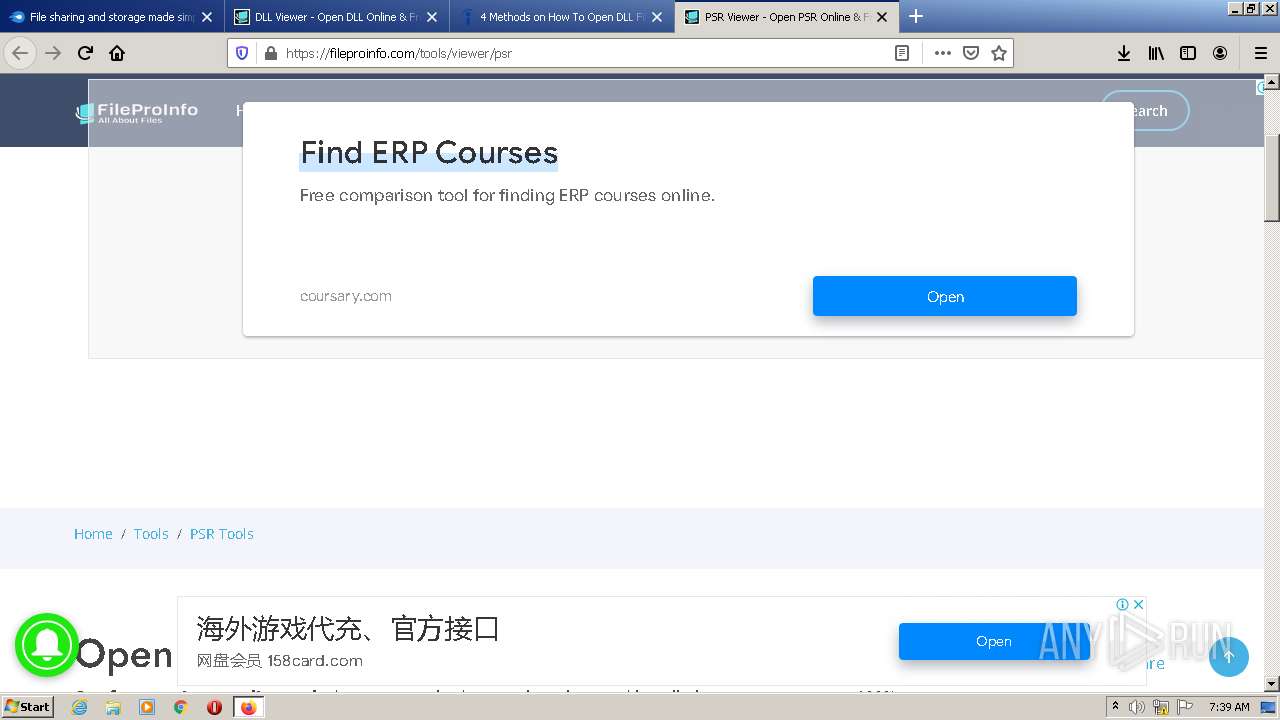Toggle the sidebar view icon
Viewport: 1280px width, 720px height.
click(x=1188, y=53)
